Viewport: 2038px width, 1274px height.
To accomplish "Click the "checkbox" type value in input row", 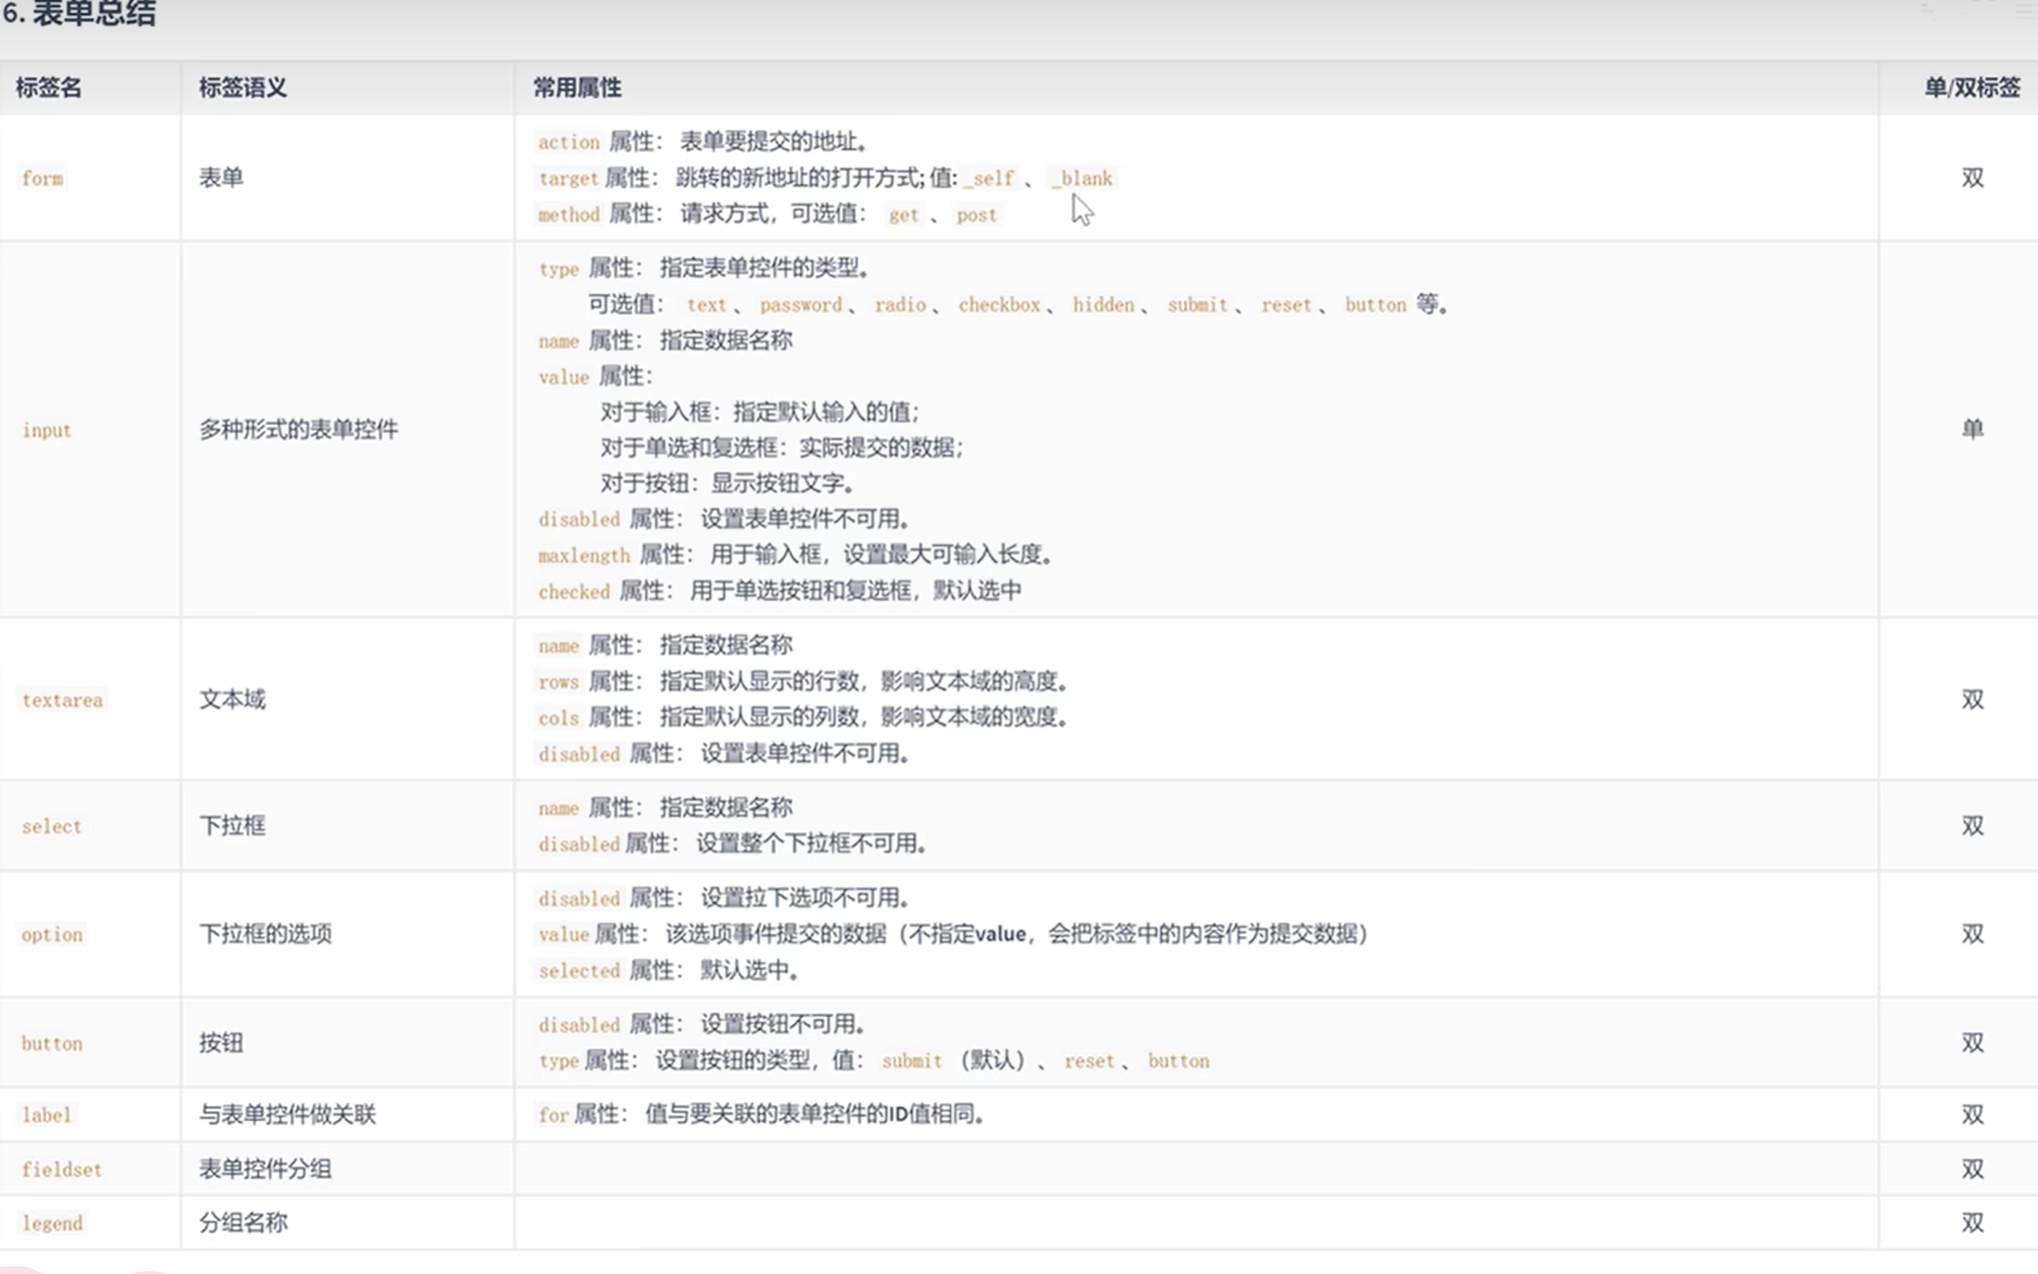I will [999, 305].
